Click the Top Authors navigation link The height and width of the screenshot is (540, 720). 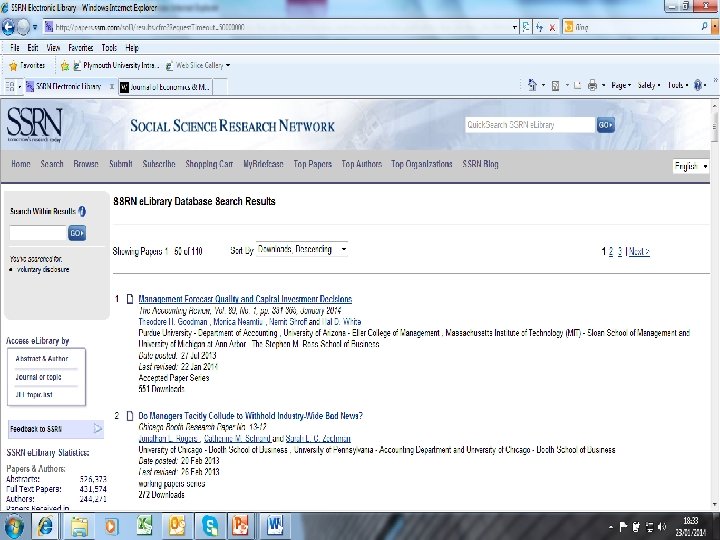tap(361, 164)
